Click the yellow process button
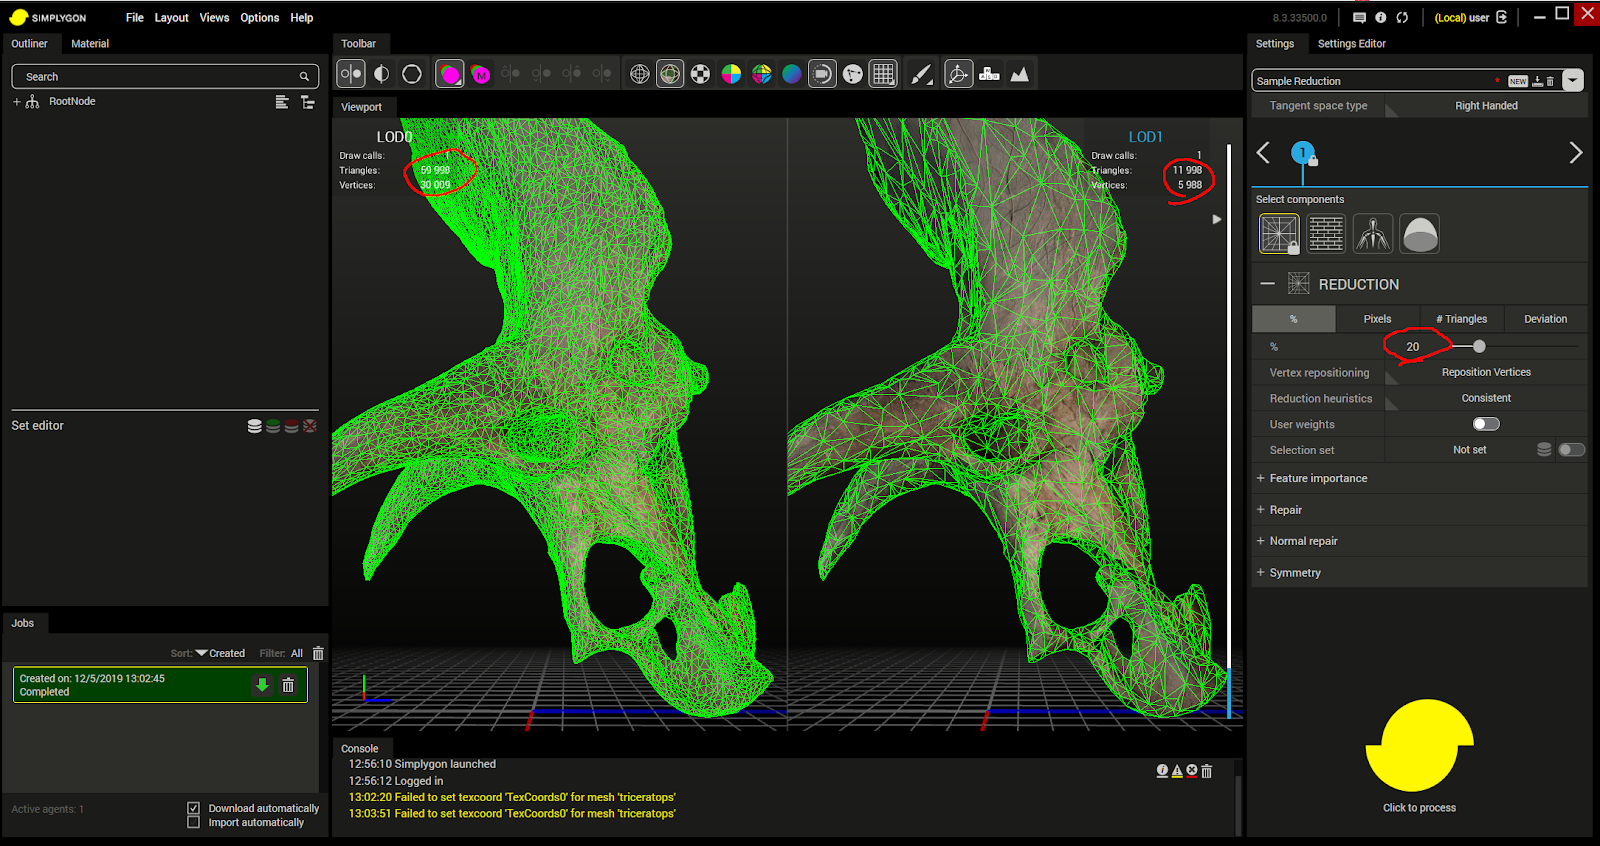1600x846 pixels. tap(1419, 746)
